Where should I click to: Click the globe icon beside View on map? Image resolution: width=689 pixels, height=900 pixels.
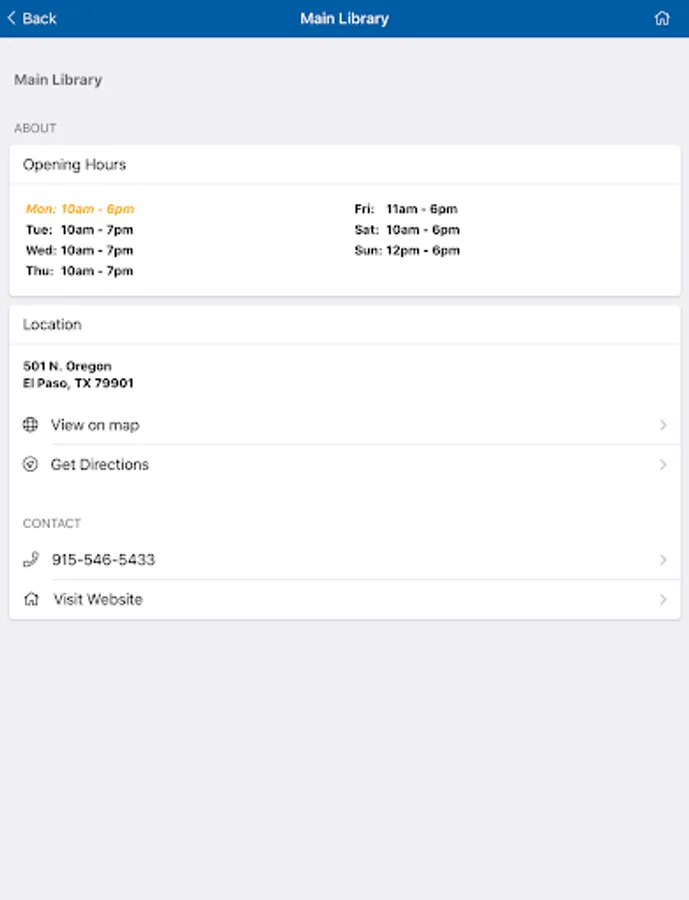30,425
